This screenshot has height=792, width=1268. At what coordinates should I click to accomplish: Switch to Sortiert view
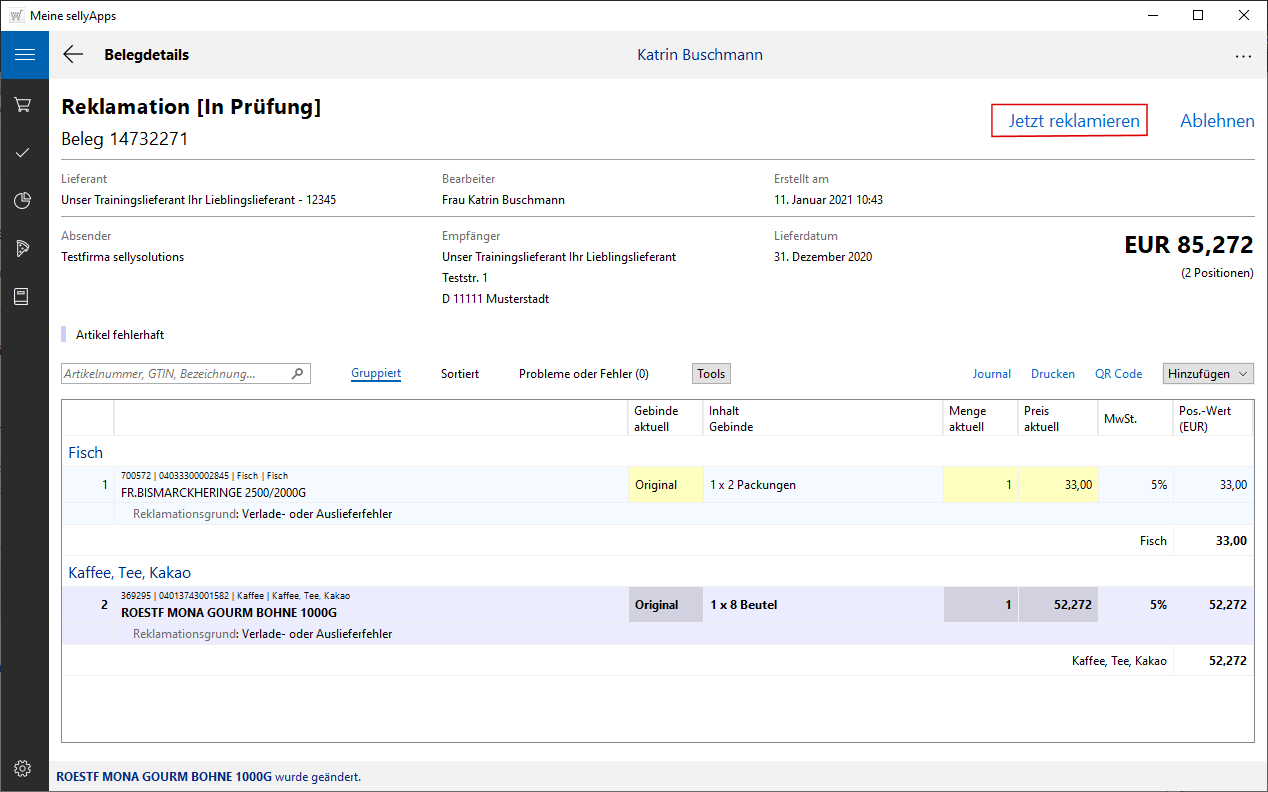460,374
